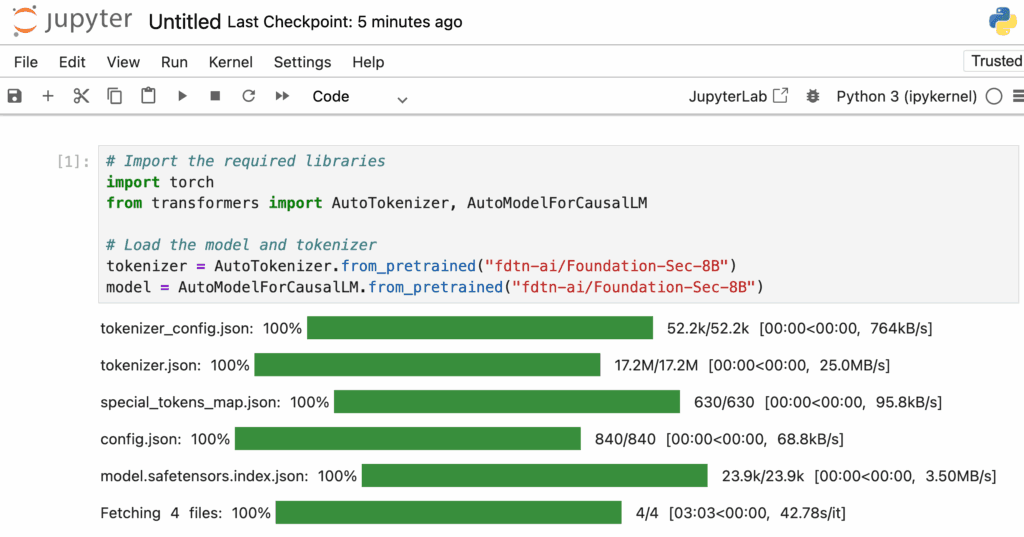The height and width of the screenshot is (537, 1024).
Task: Restart the kernel with the circular arrow icon
Action: pyautogui.click(x=248, y=96)
